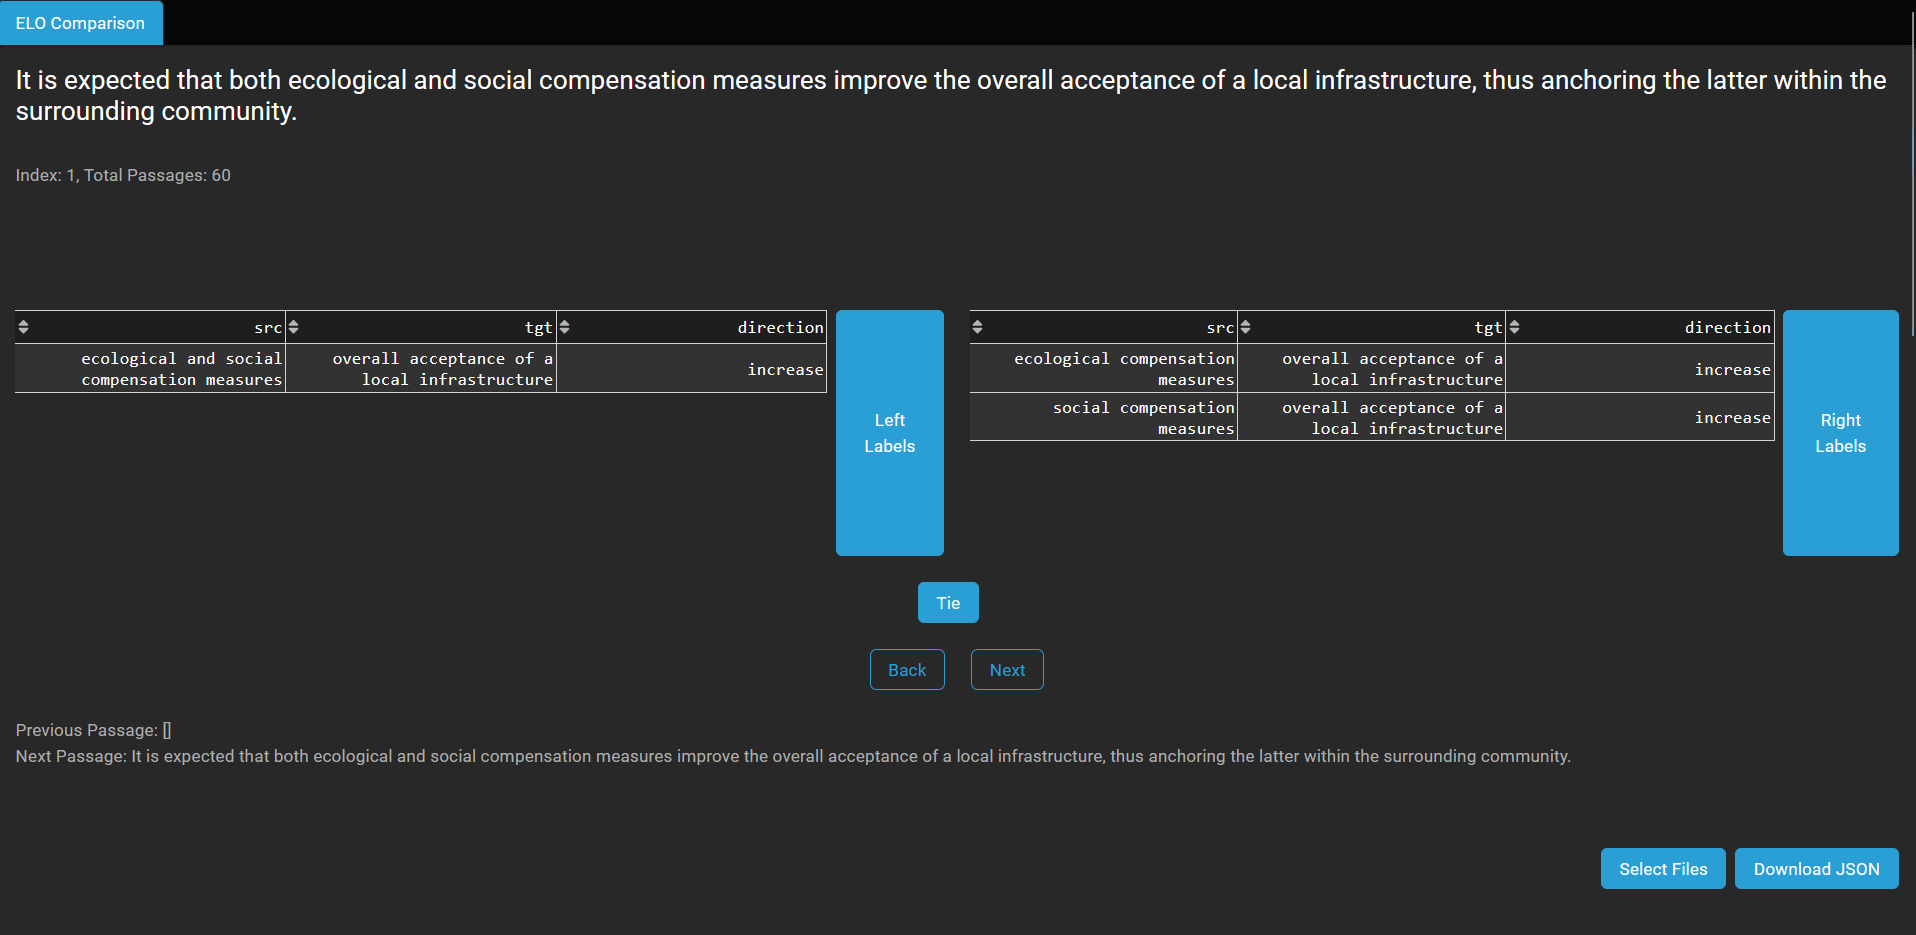Click left table 'ecological and social compensation measures' cell

[x=150, y=369]
